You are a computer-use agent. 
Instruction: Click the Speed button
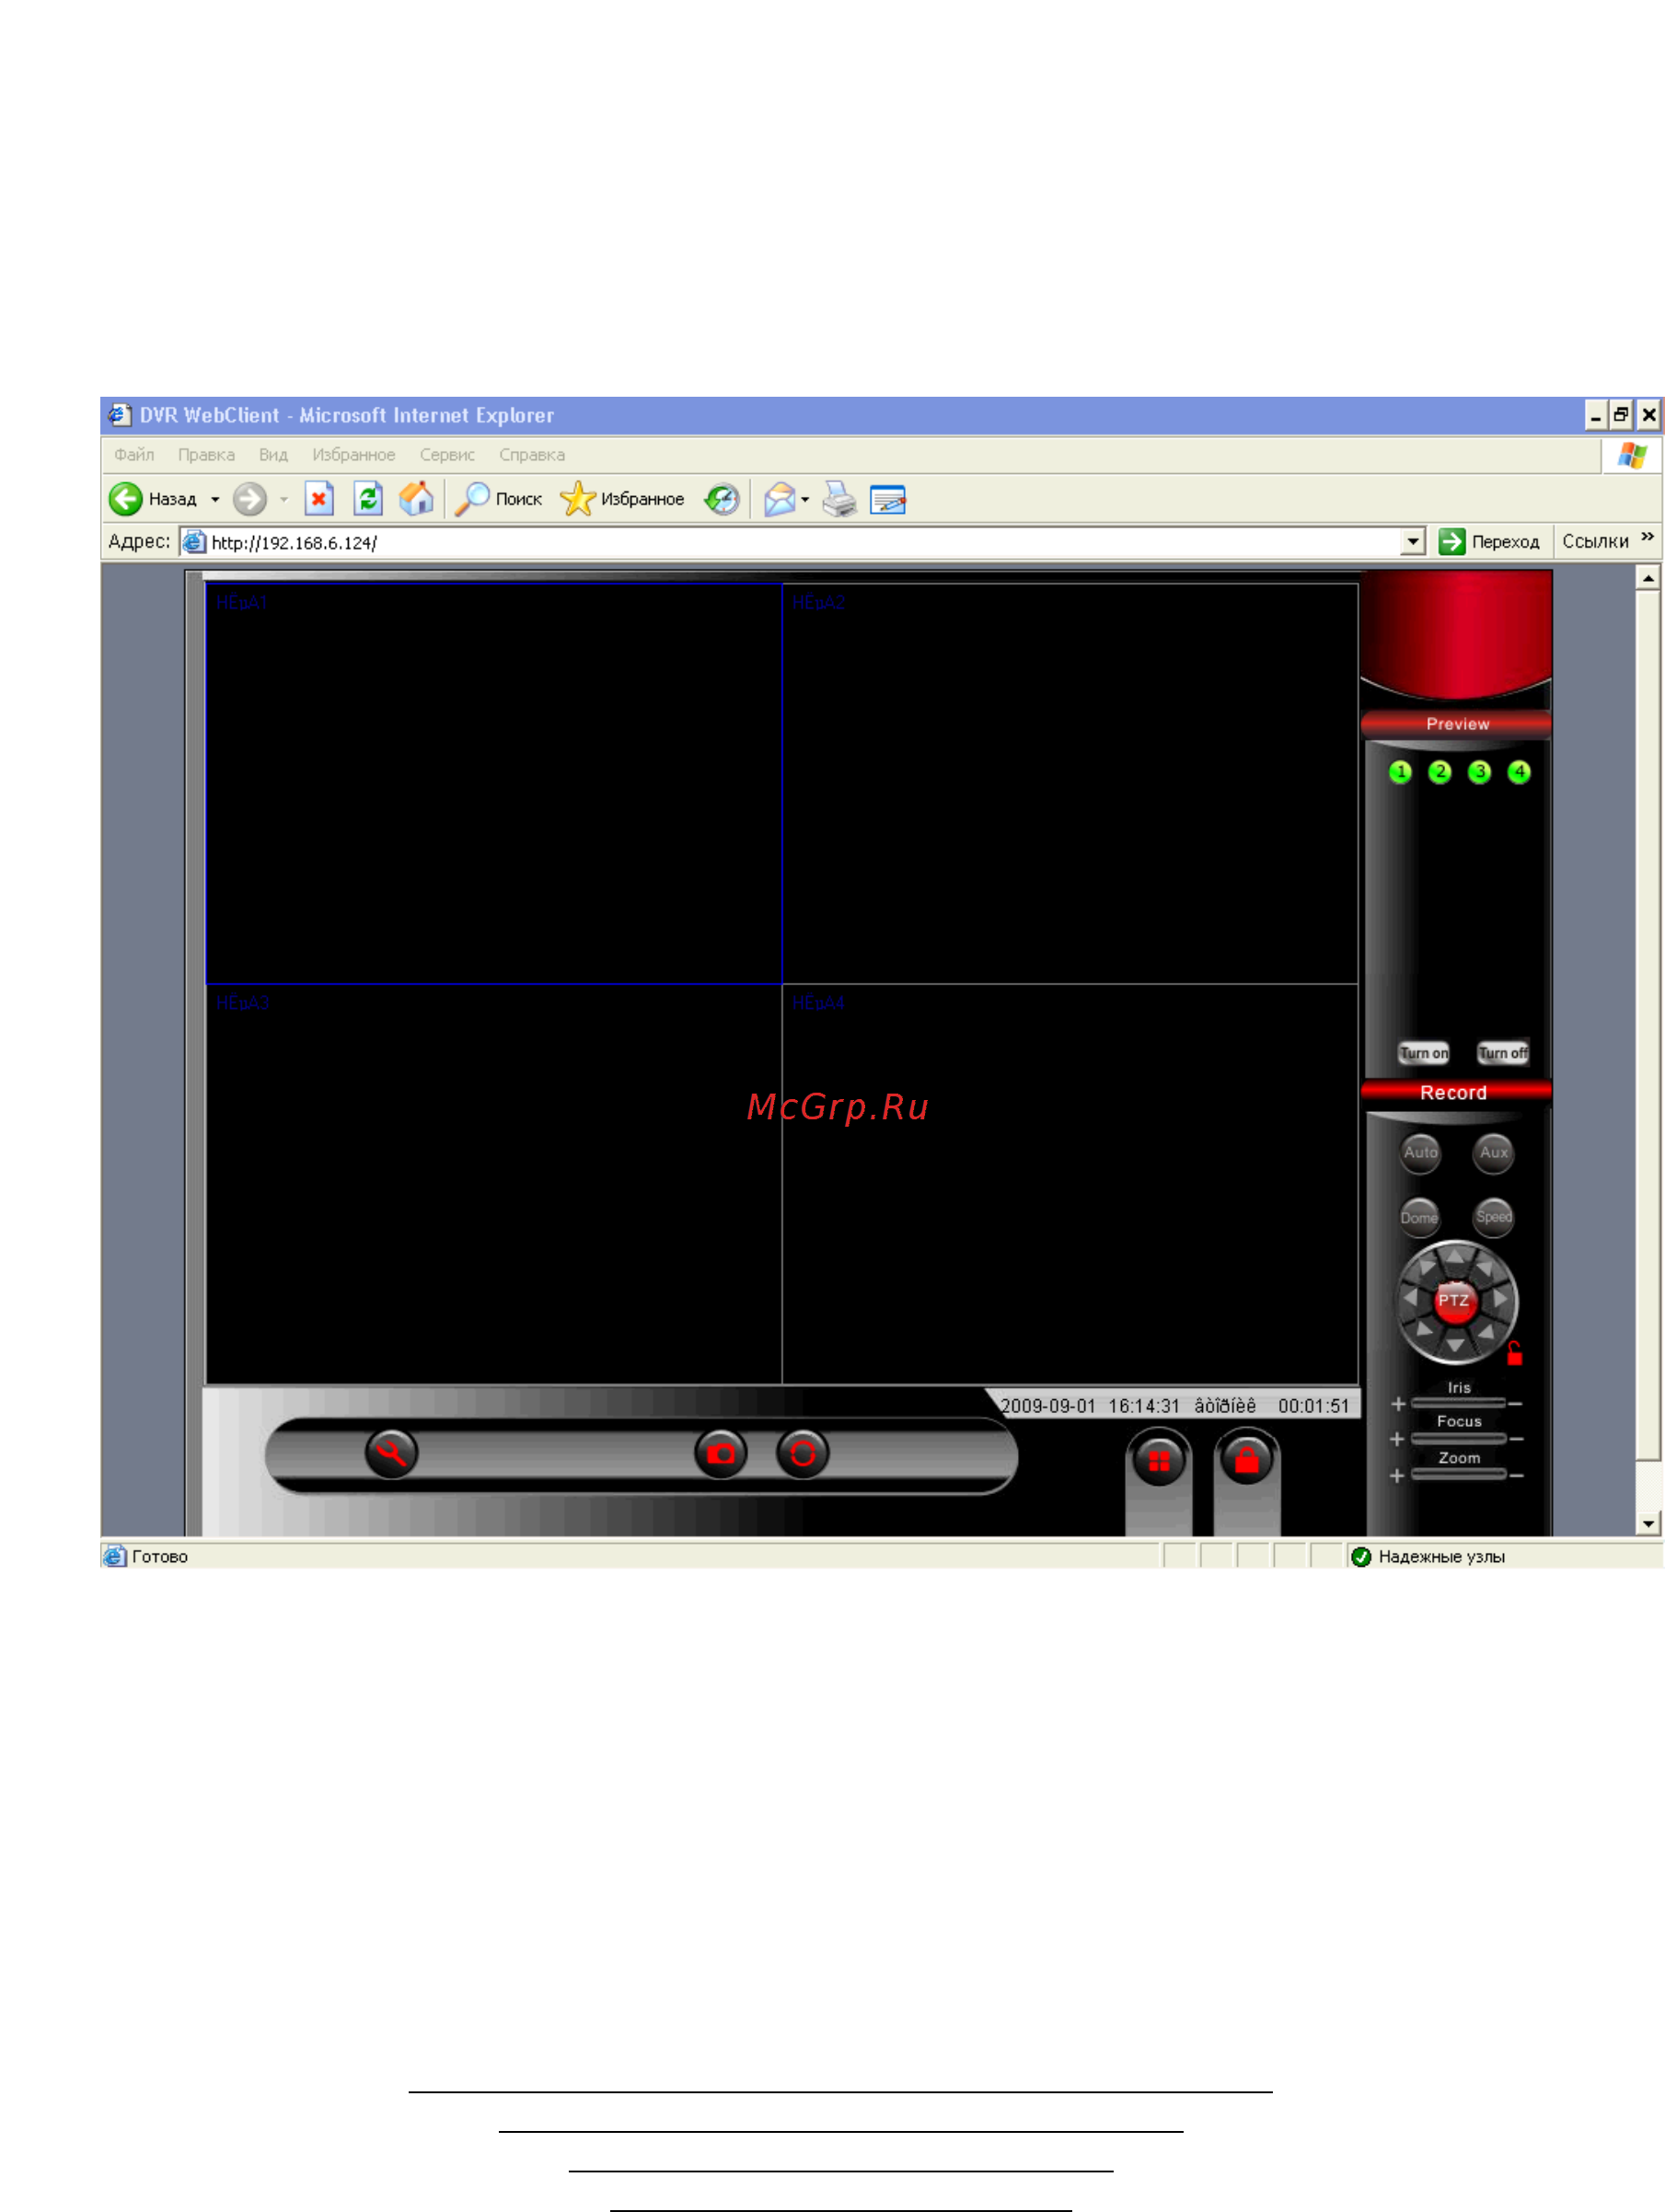(1494, 1217)
